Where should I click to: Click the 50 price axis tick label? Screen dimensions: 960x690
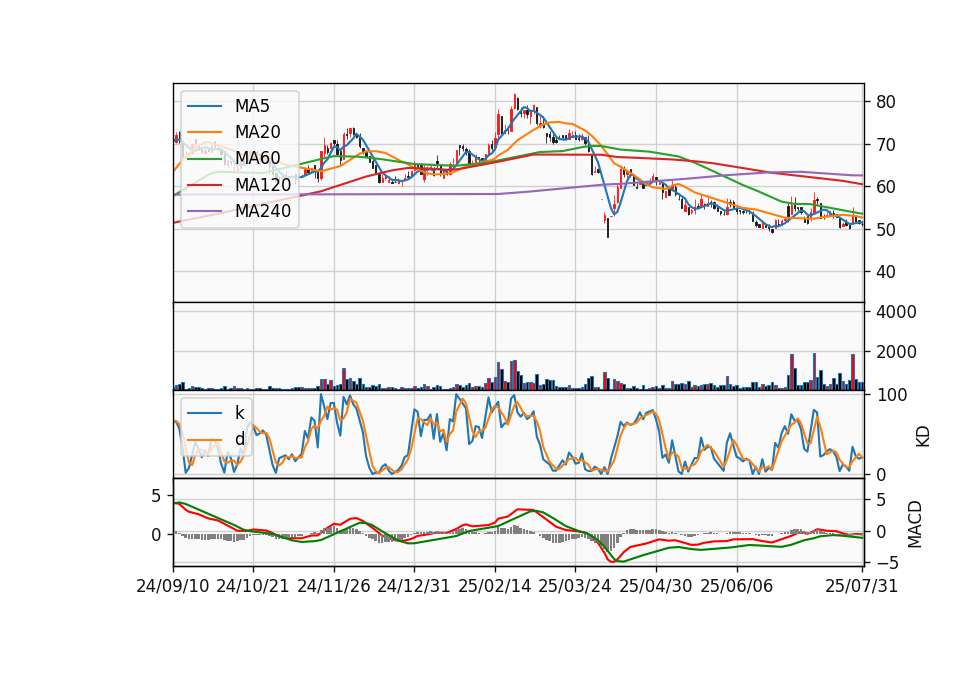coord(885,230)
